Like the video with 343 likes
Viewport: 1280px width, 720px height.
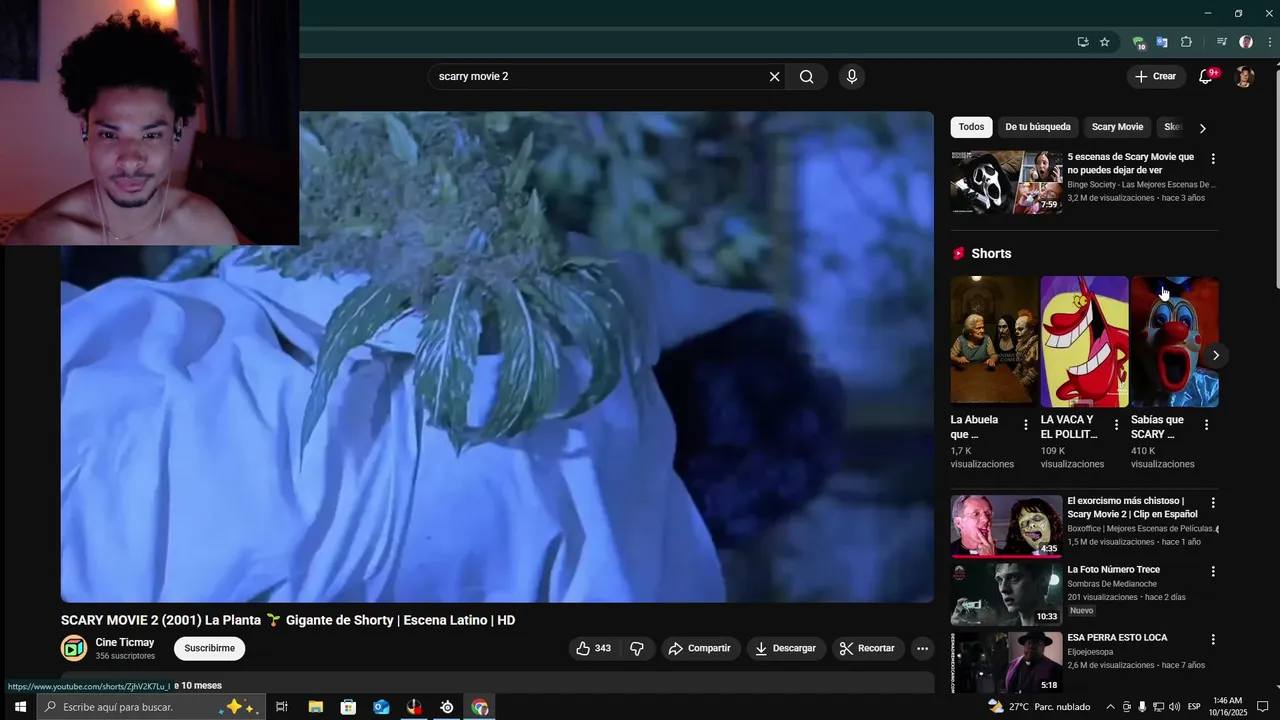tap(593, 648)
